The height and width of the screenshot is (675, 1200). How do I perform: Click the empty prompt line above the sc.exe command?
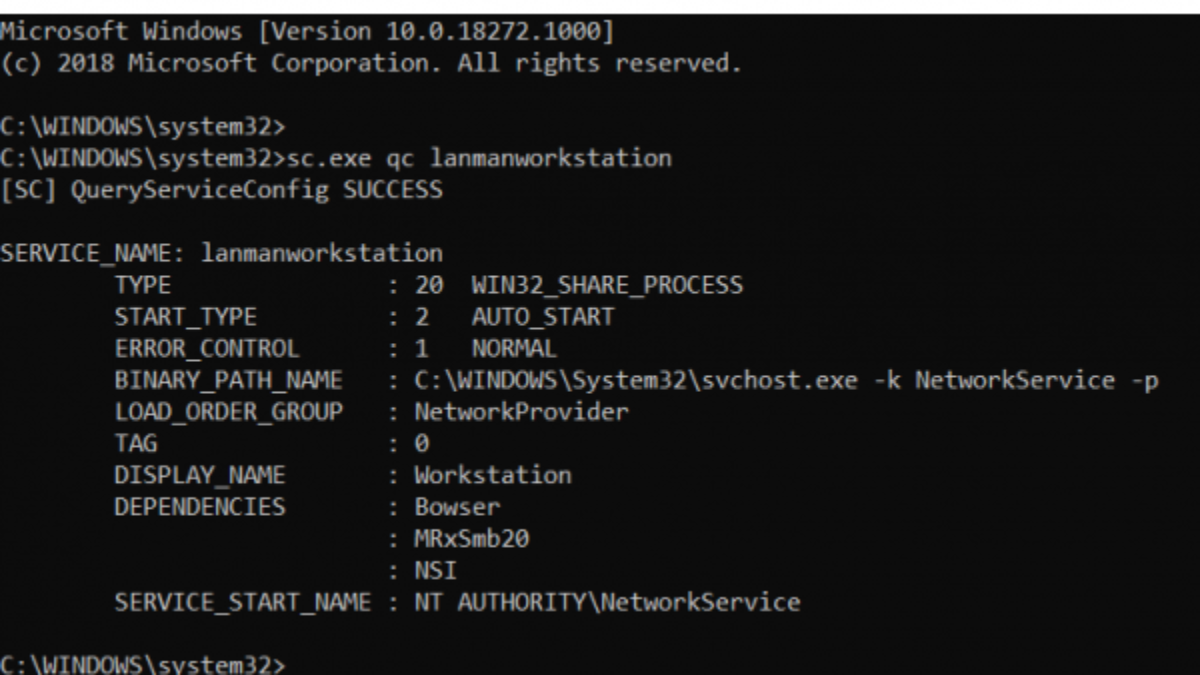pos(143,127)
